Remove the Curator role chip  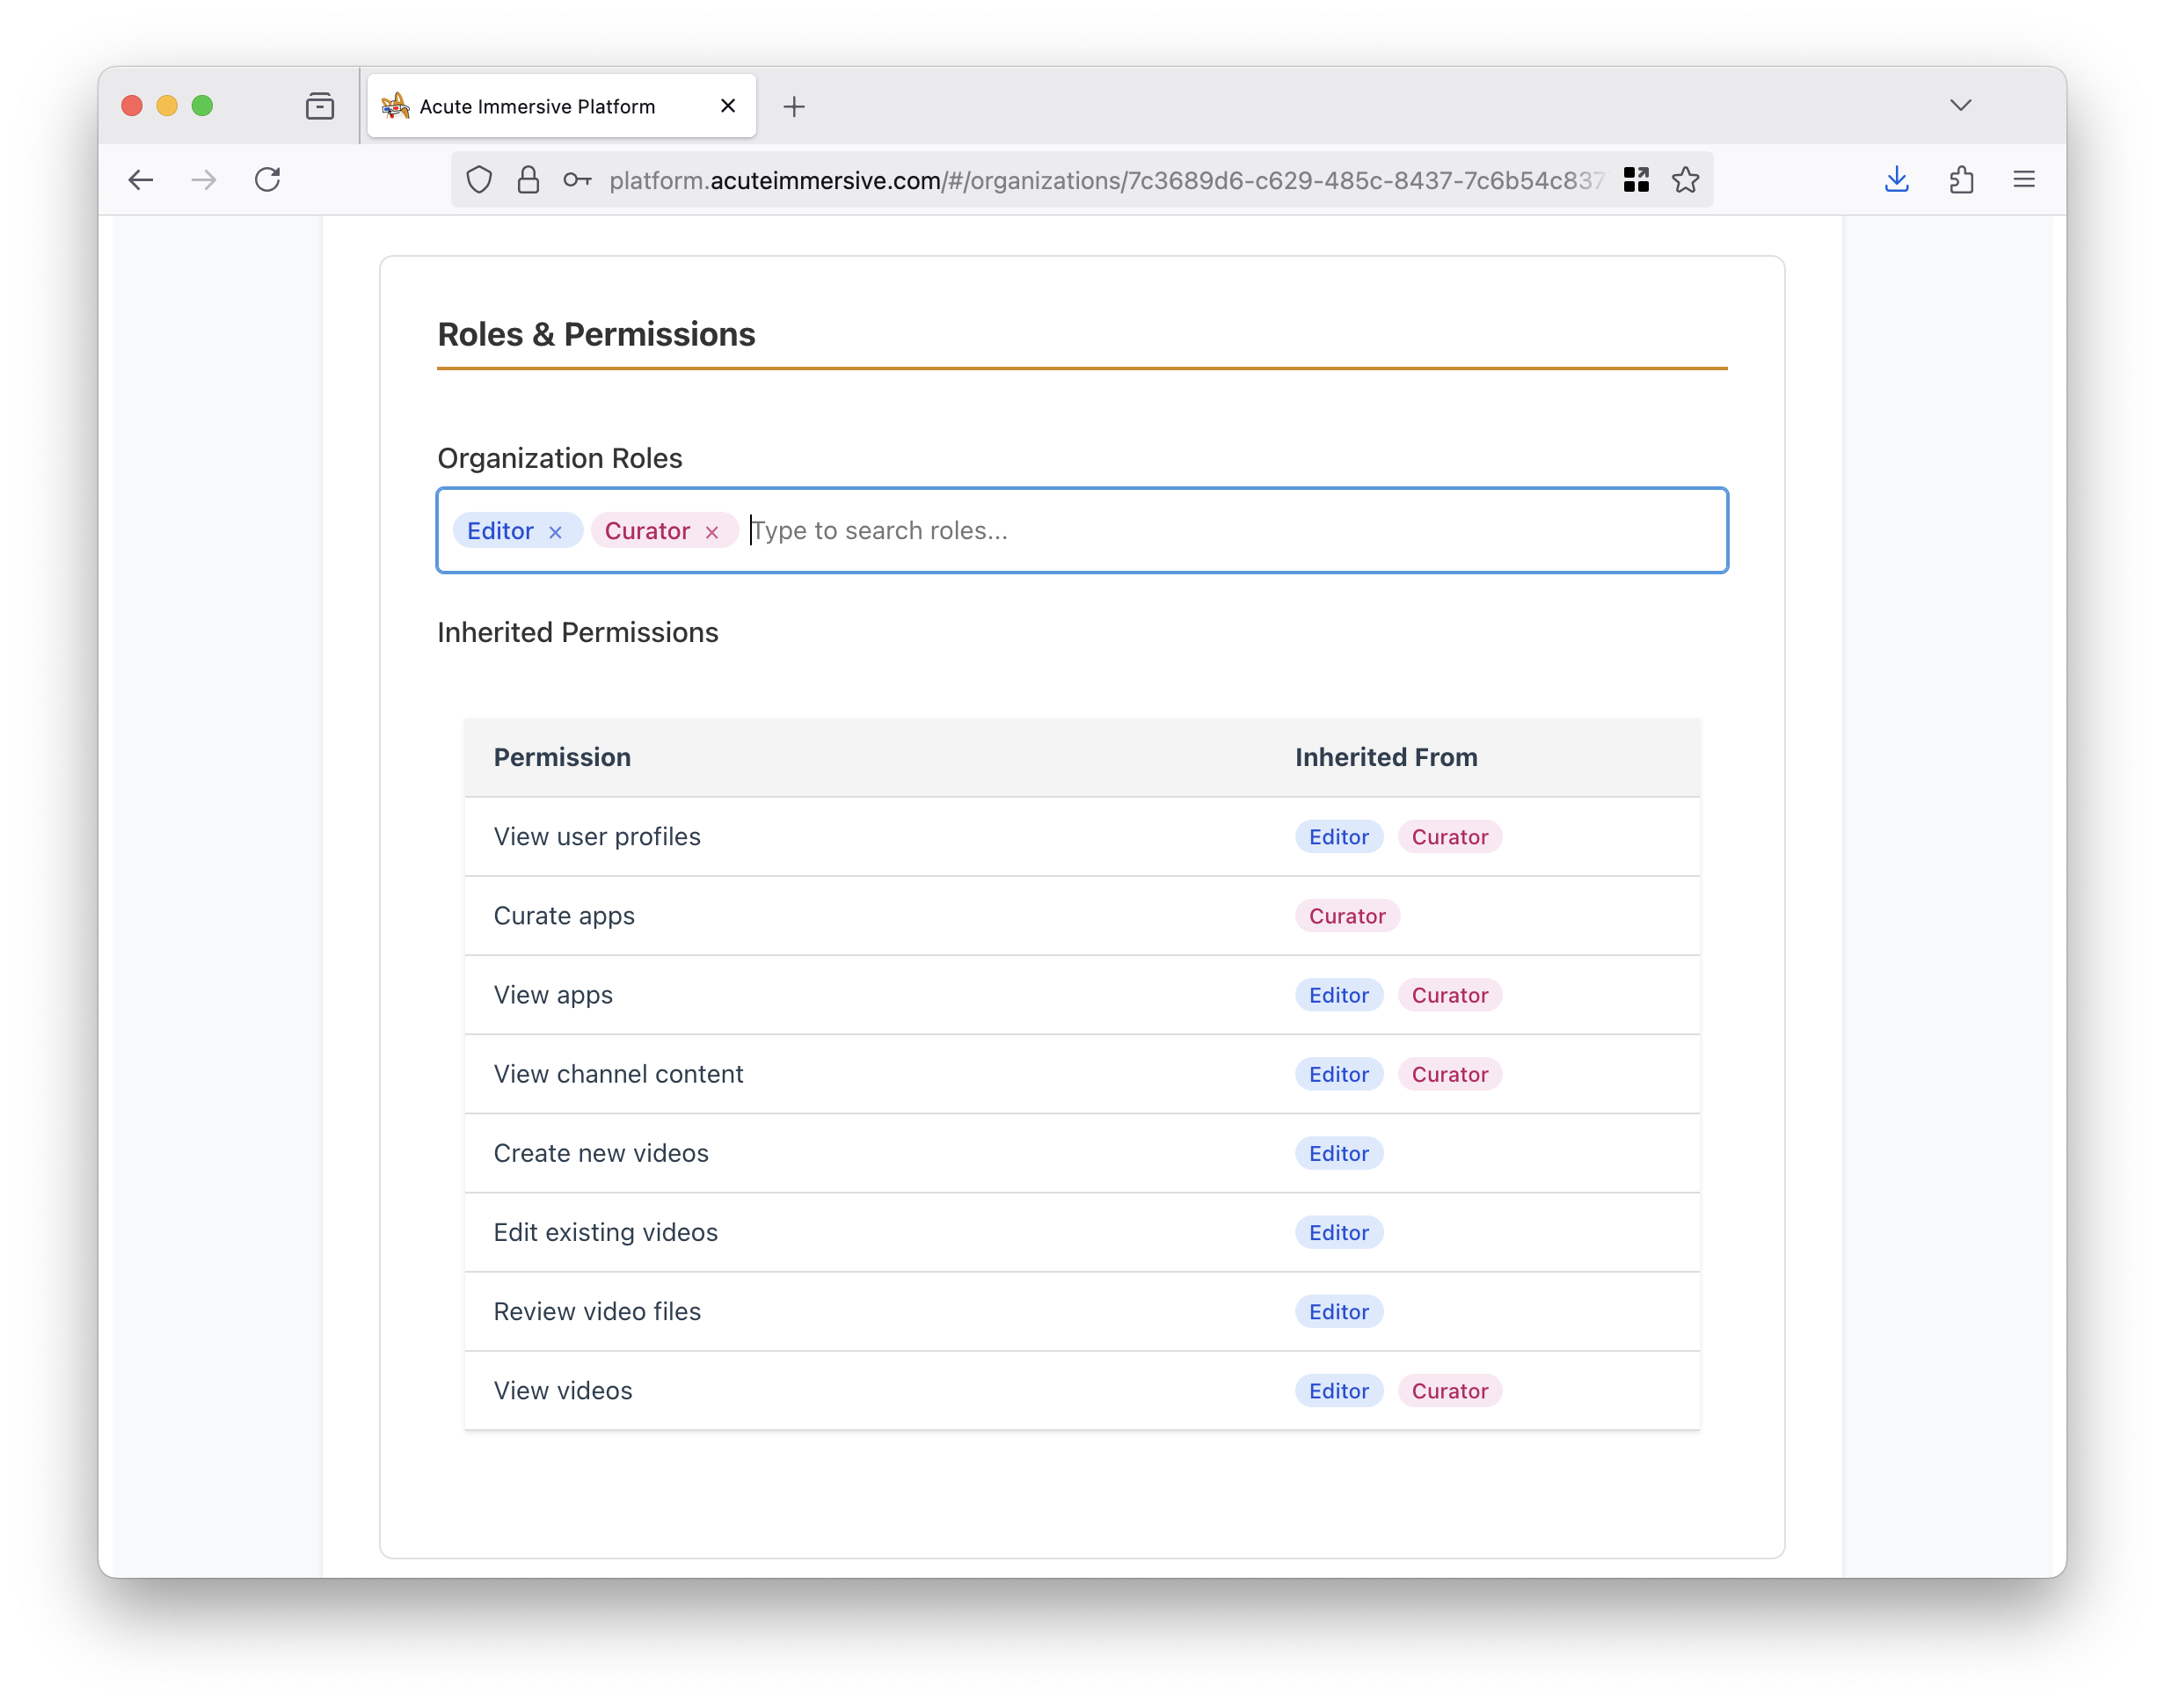pos(712,532)
